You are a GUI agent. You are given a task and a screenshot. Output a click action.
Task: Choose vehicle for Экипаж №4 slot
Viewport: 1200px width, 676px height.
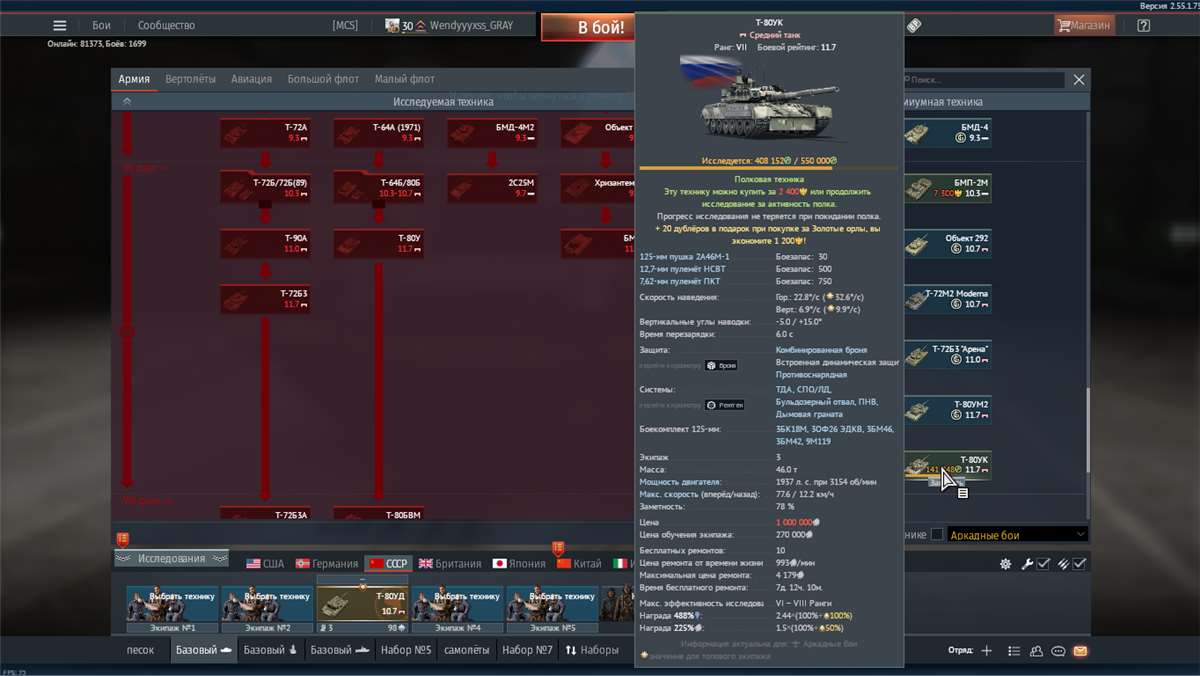(458, 609)
